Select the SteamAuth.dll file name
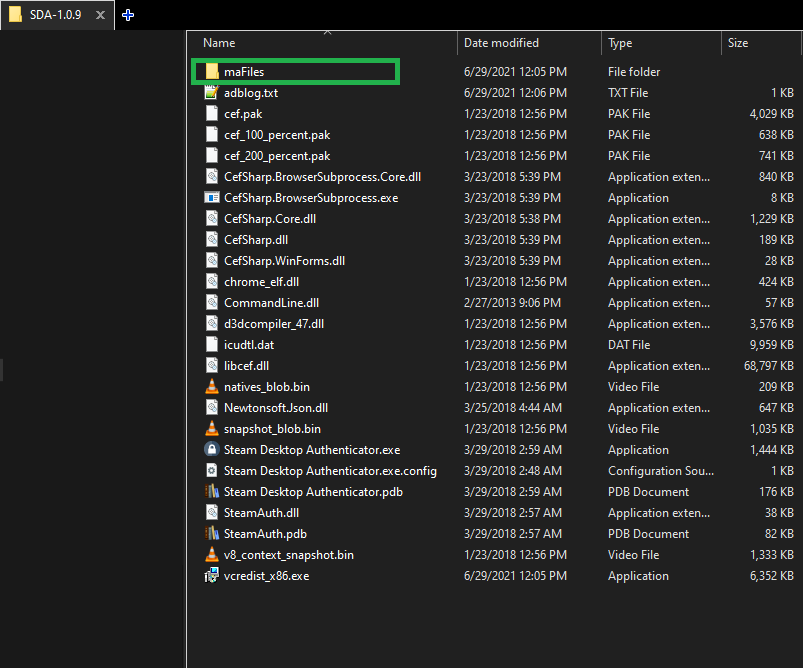 (x=261, y=513)
